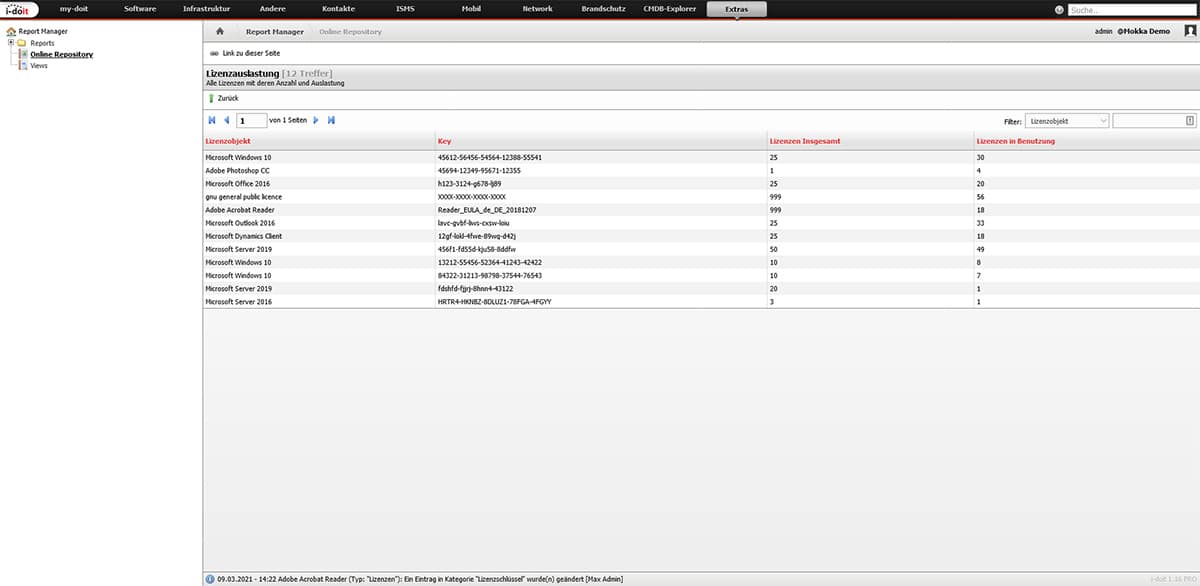Viewport: 1200px width, 586px height.
Task: Click key 84322-31213-98798-37544-76543
Action: (490, 275)
